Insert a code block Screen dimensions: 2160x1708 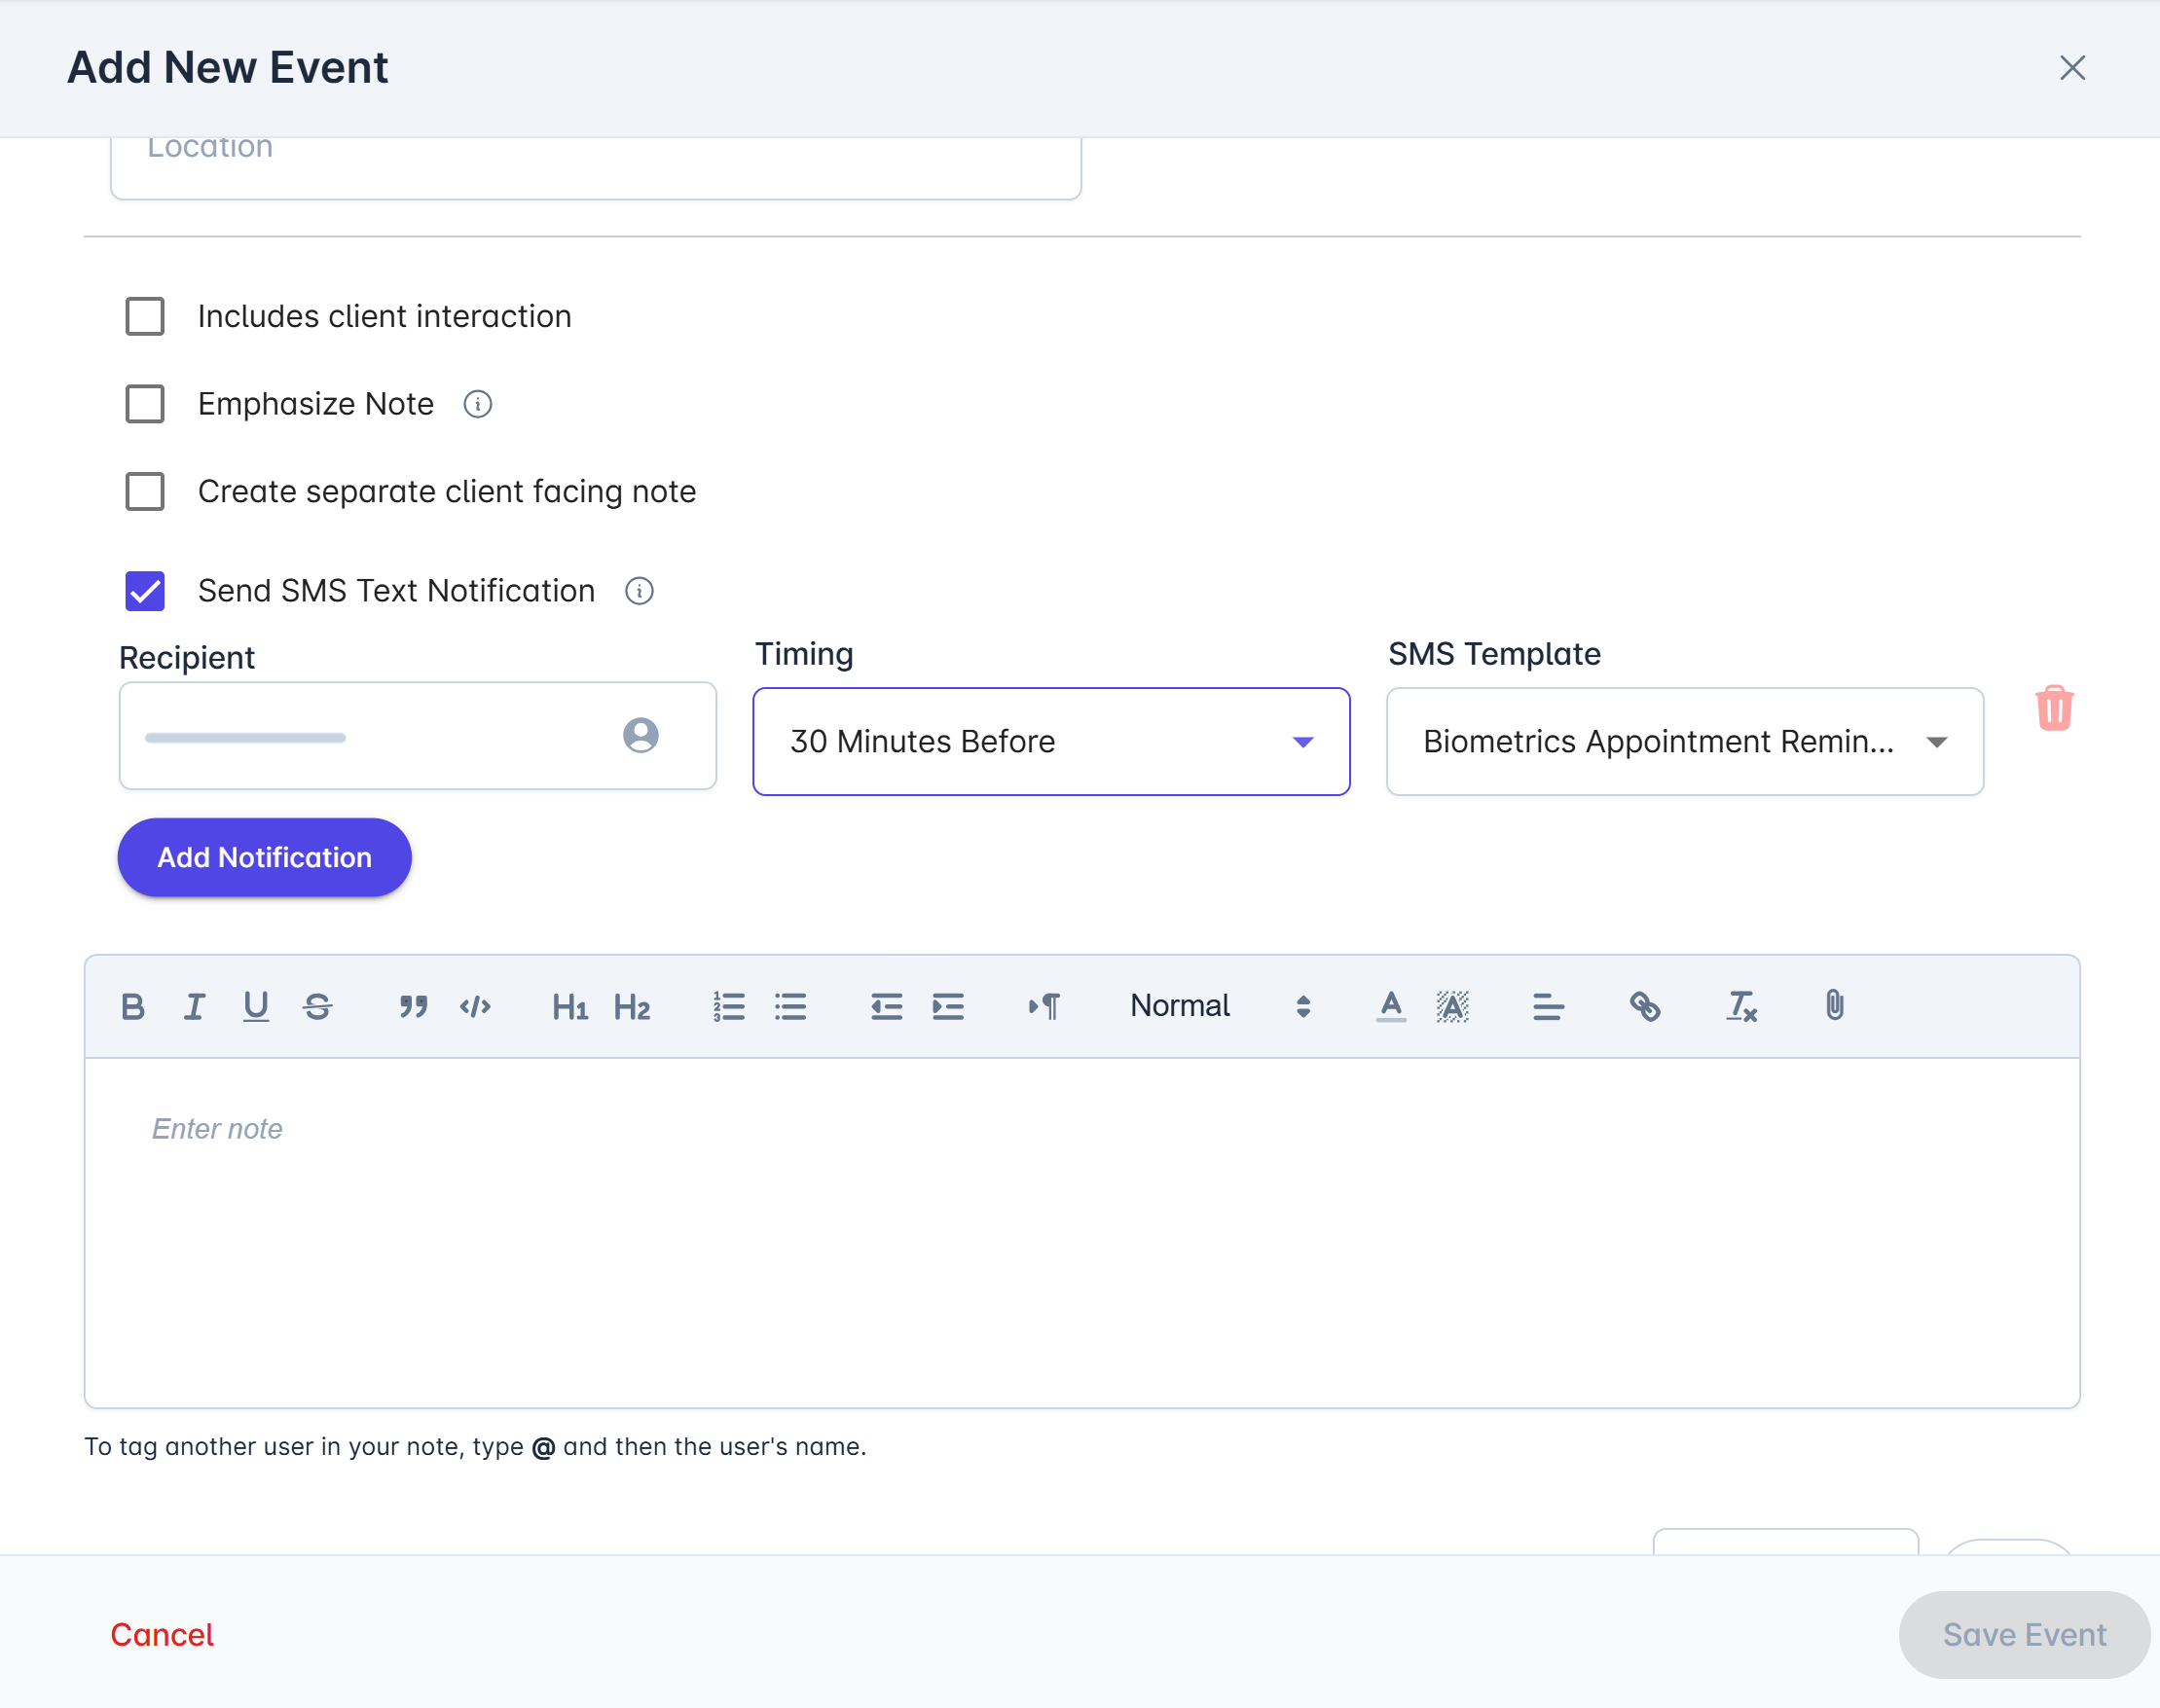[475, 1006]
